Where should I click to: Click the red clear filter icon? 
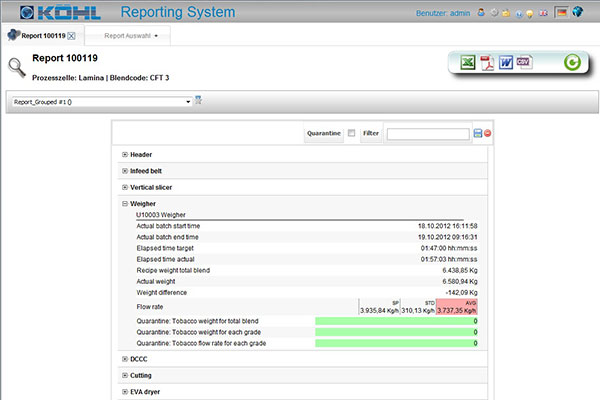(488, 134)
